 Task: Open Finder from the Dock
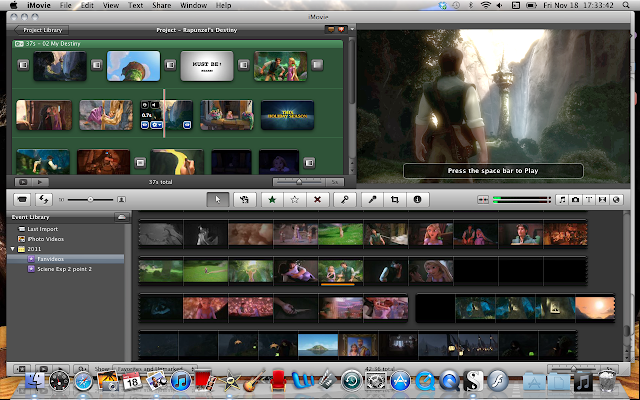click(35, 381)
